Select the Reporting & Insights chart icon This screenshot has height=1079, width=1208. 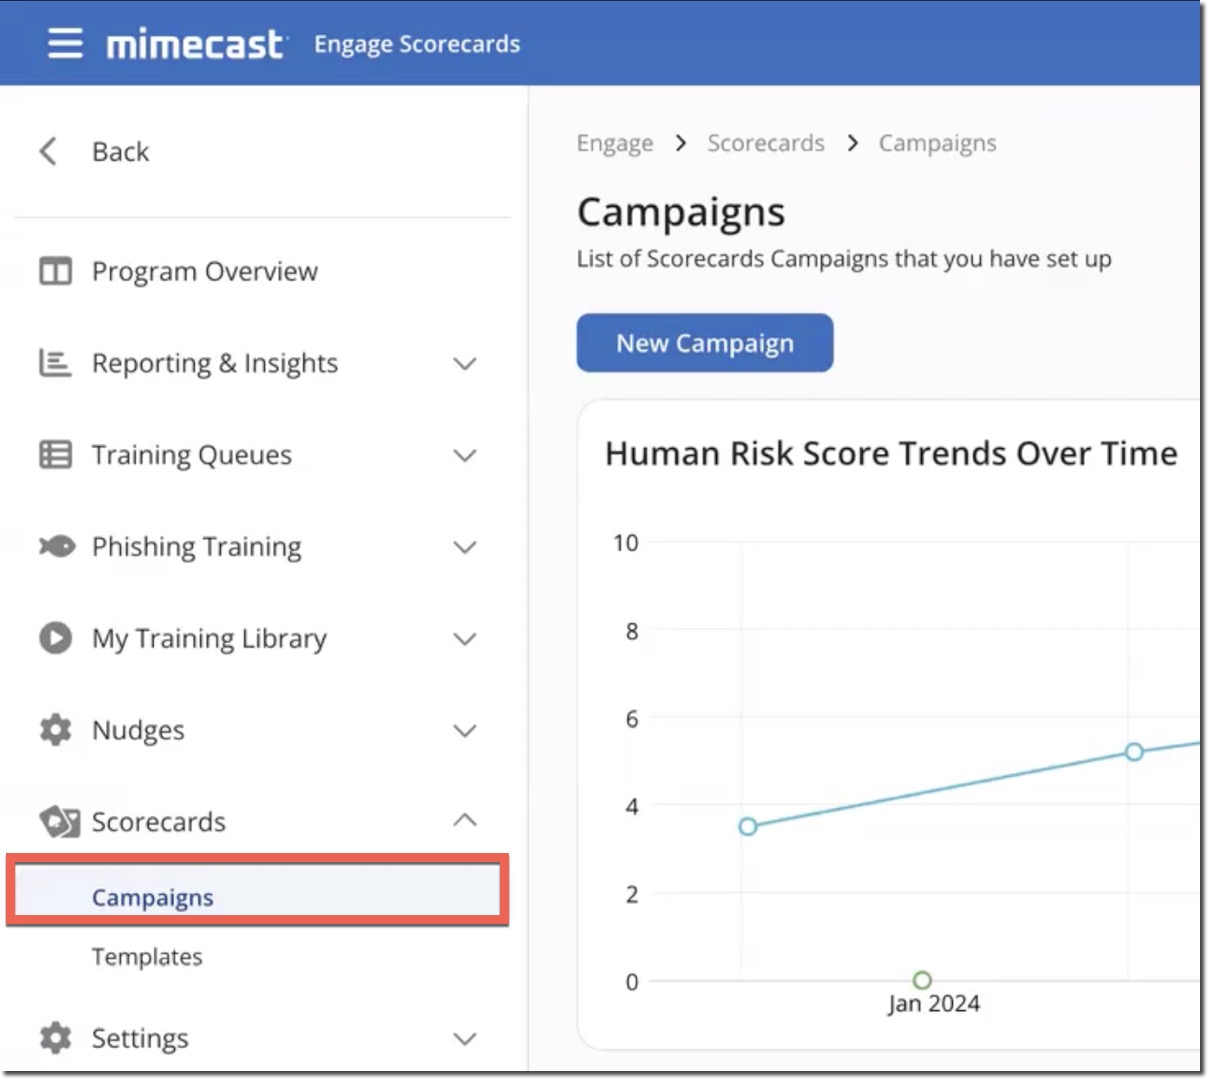pyautogui.click(x=55, y=363)
